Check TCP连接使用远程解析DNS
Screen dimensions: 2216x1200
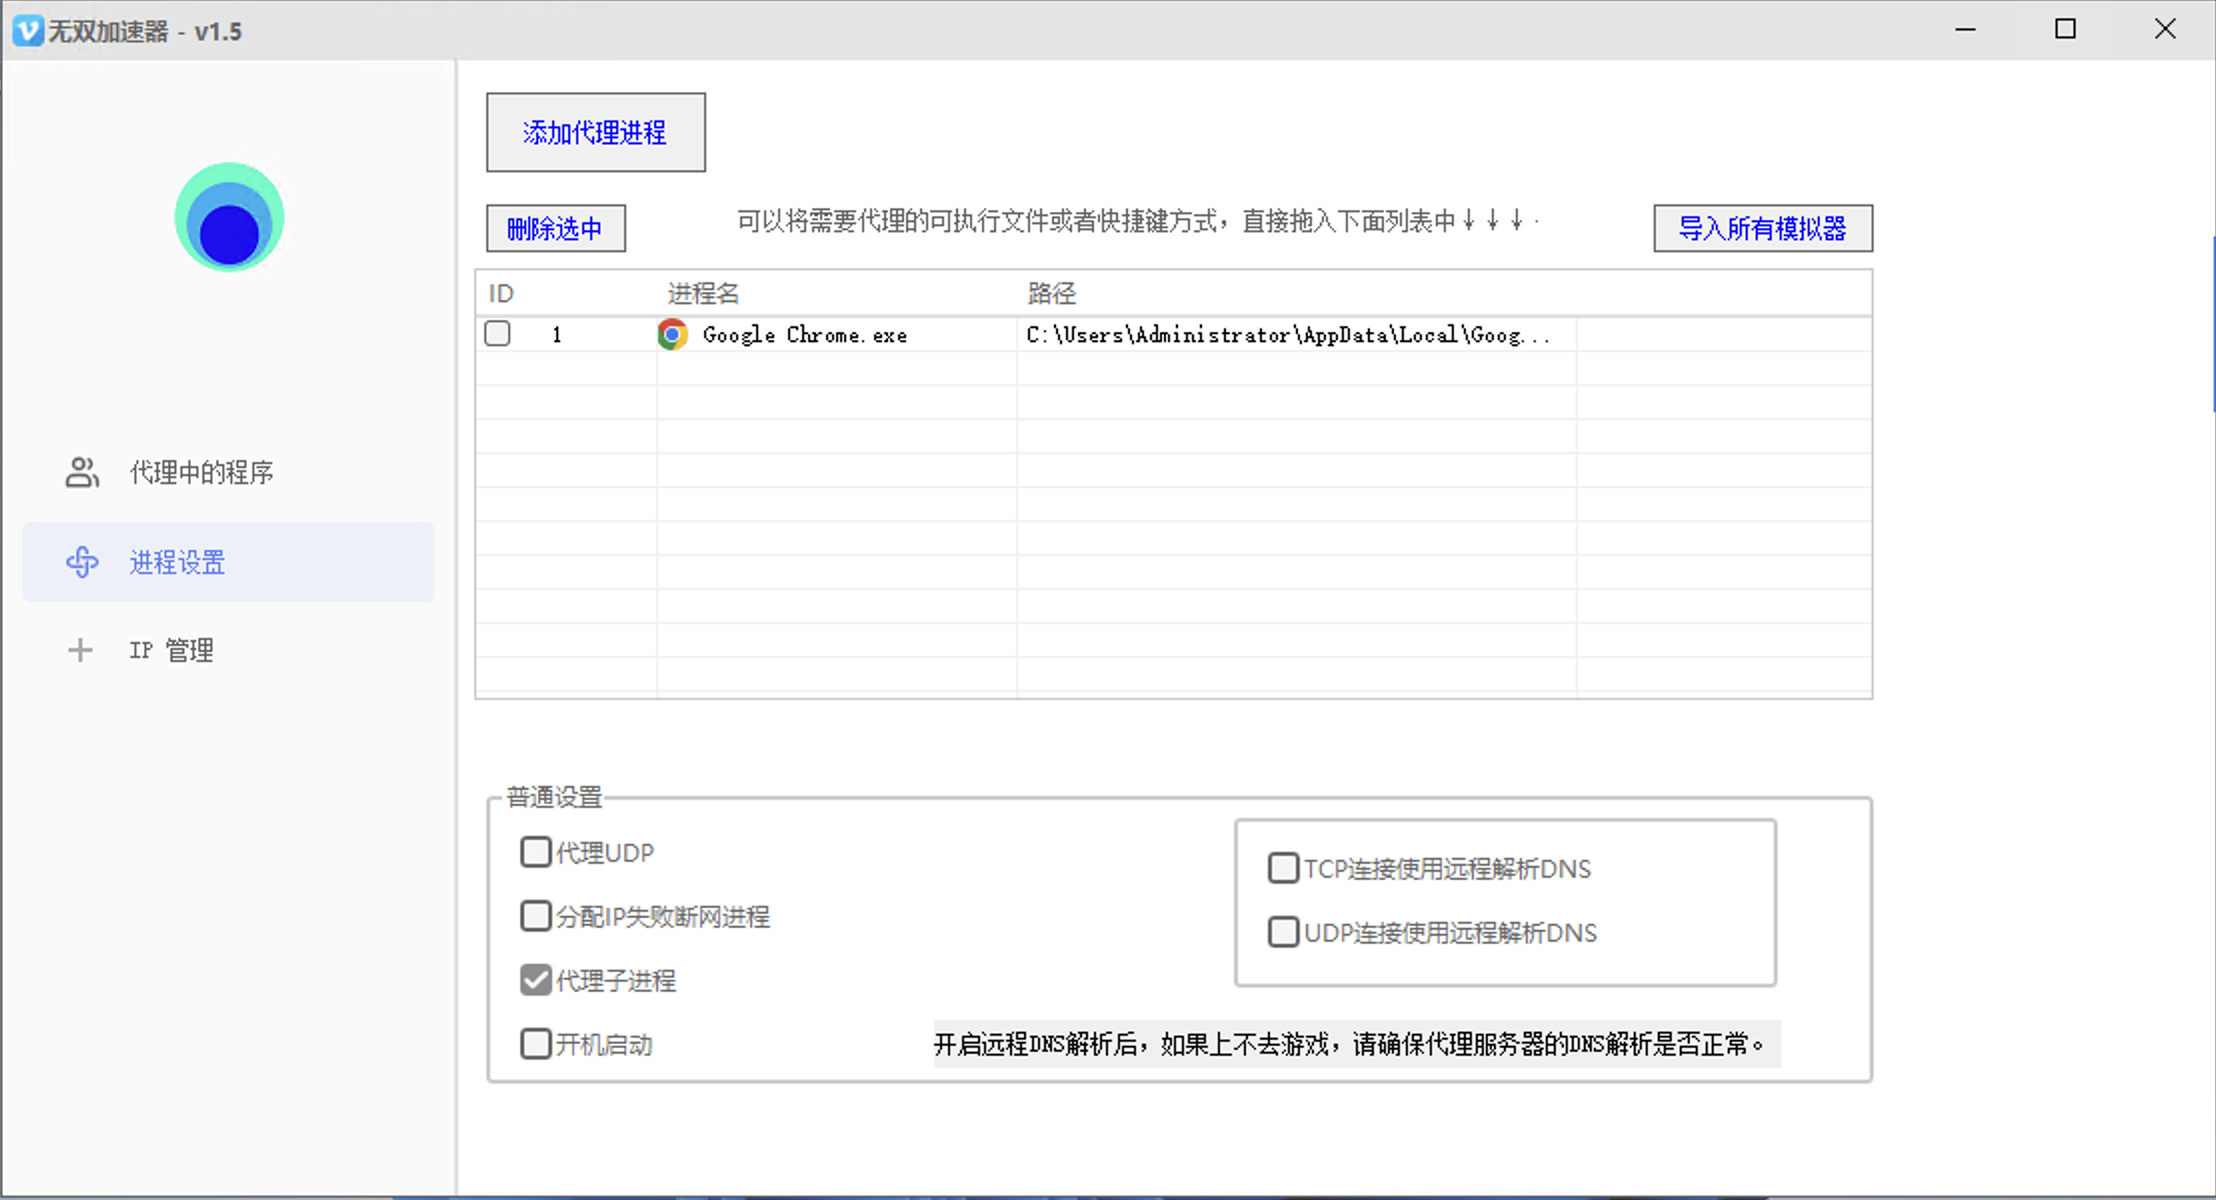[1282, 867]
